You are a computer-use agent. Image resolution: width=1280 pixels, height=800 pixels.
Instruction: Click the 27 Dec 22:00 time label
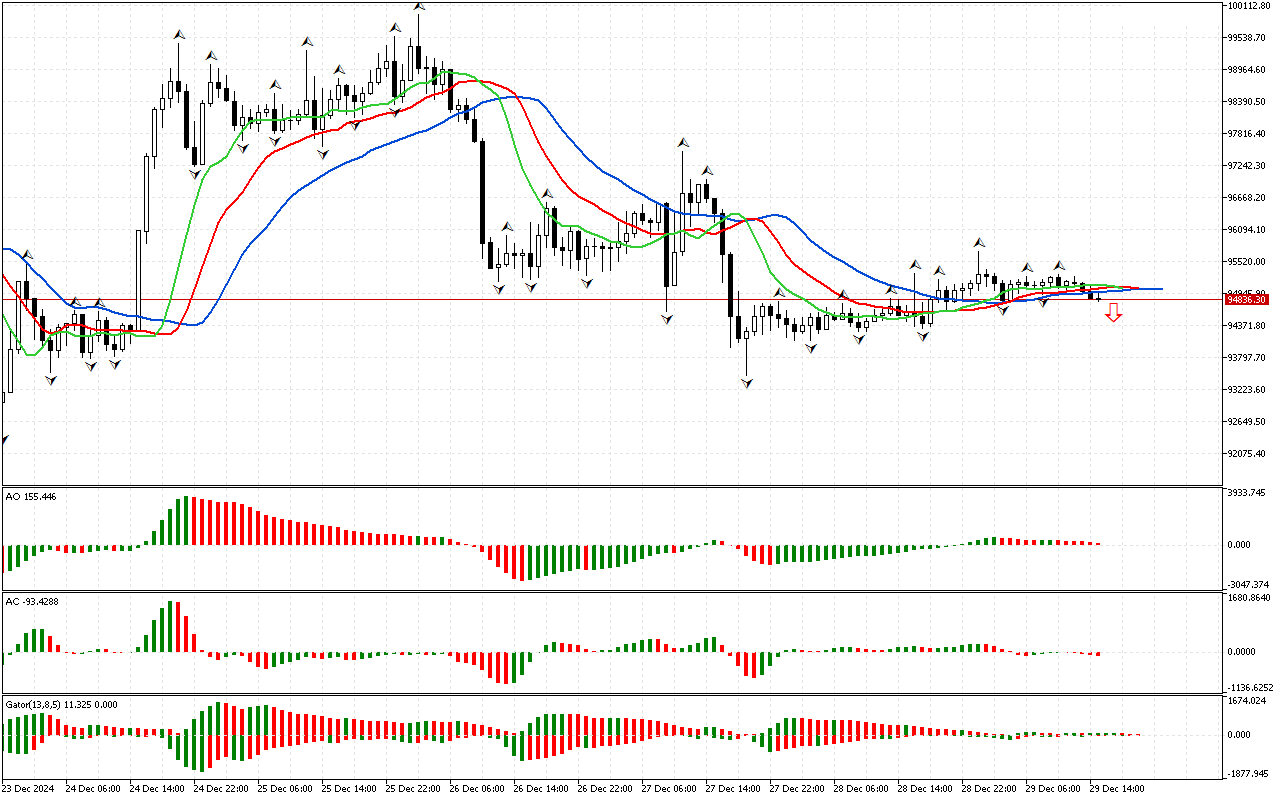[797, 789]
